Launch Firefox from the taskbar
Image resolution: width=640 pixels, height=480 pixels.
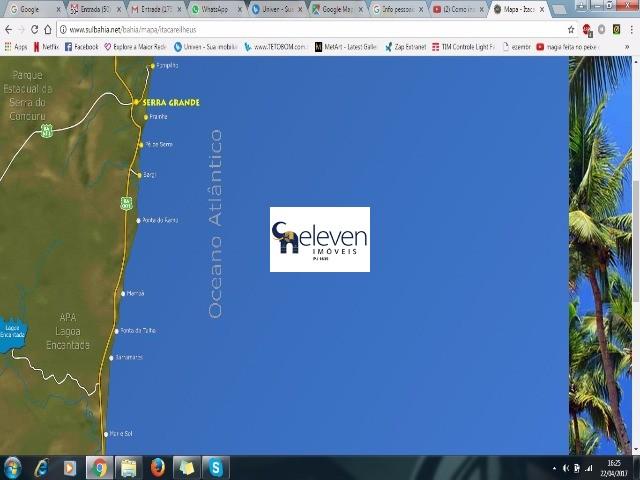(157, 467)
